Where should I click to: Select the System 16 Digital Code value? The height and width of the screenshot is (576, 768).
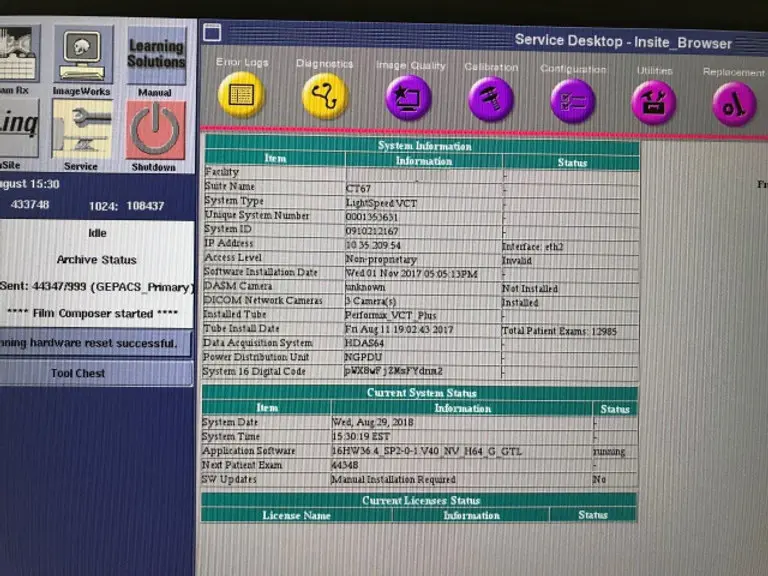pos(393,371)
